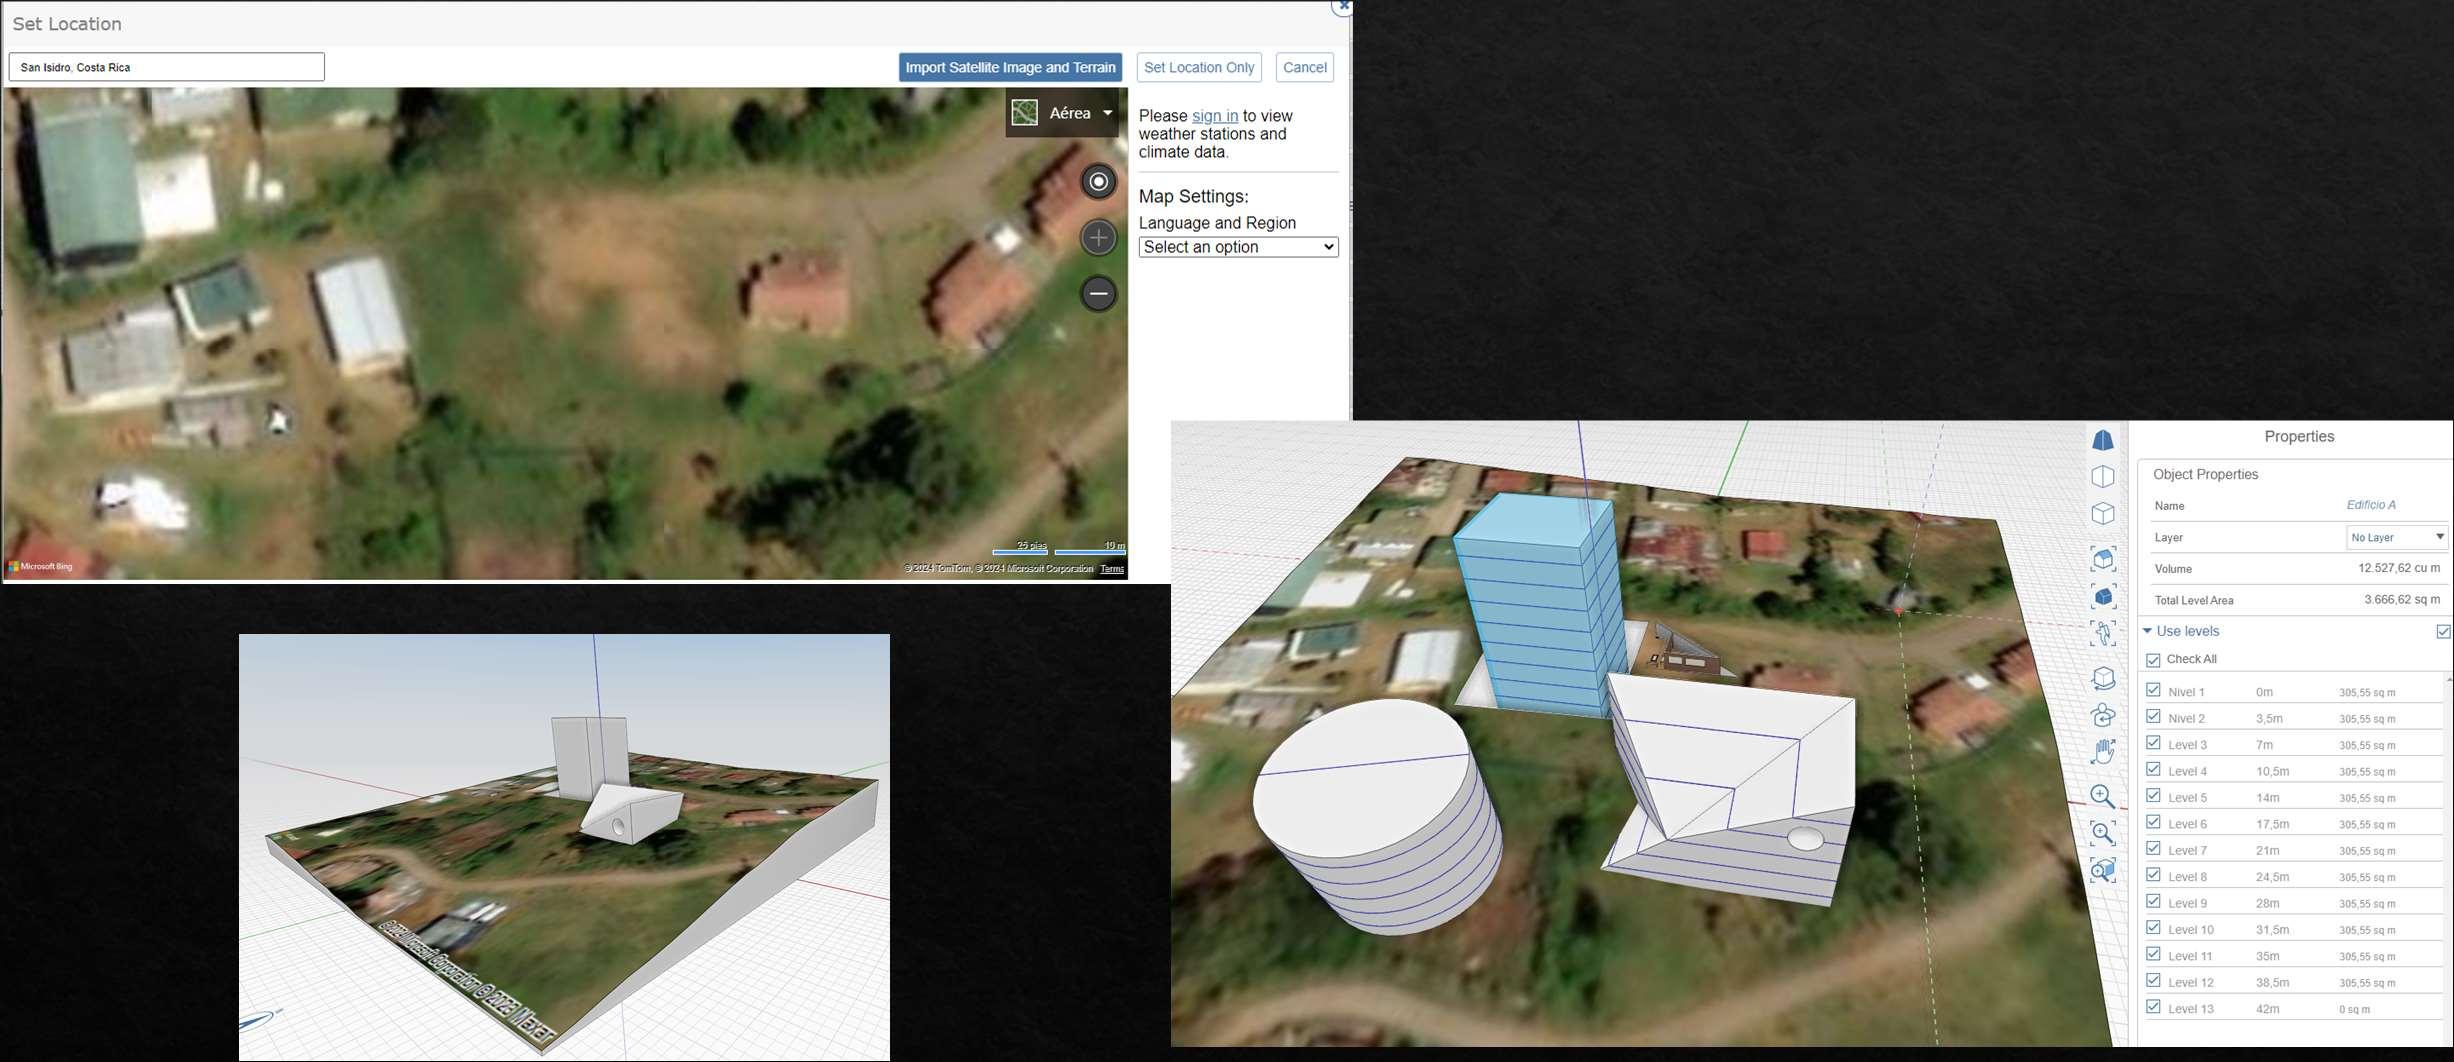Viewport: 2454px width, 1062px height.
Task: Uncheck the Level 13 checkbox
Action: 2153,1007
